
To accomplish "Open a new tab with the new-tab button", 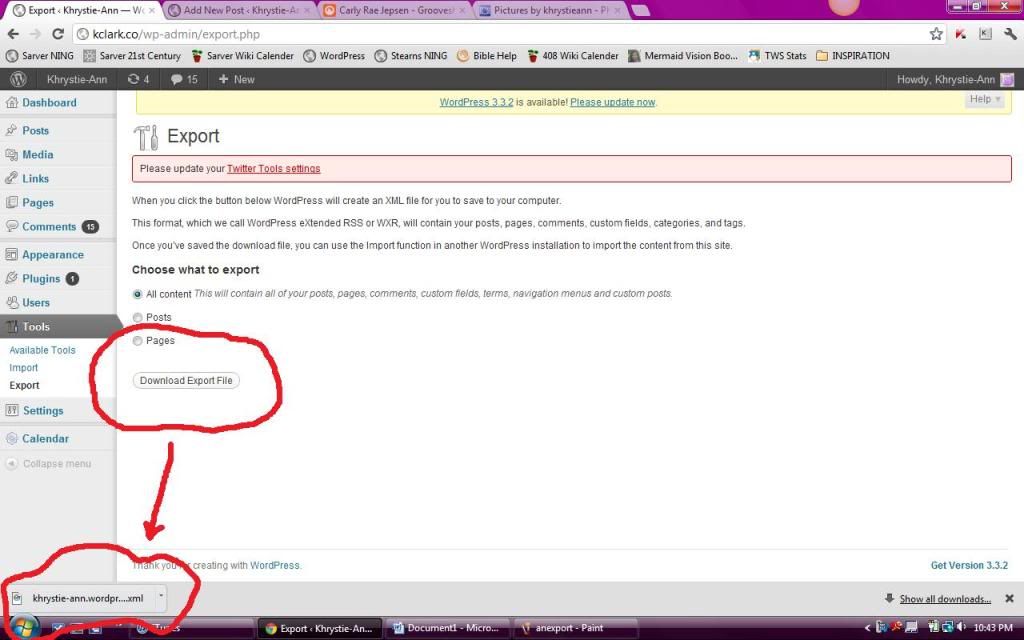I will click(641, 10).
